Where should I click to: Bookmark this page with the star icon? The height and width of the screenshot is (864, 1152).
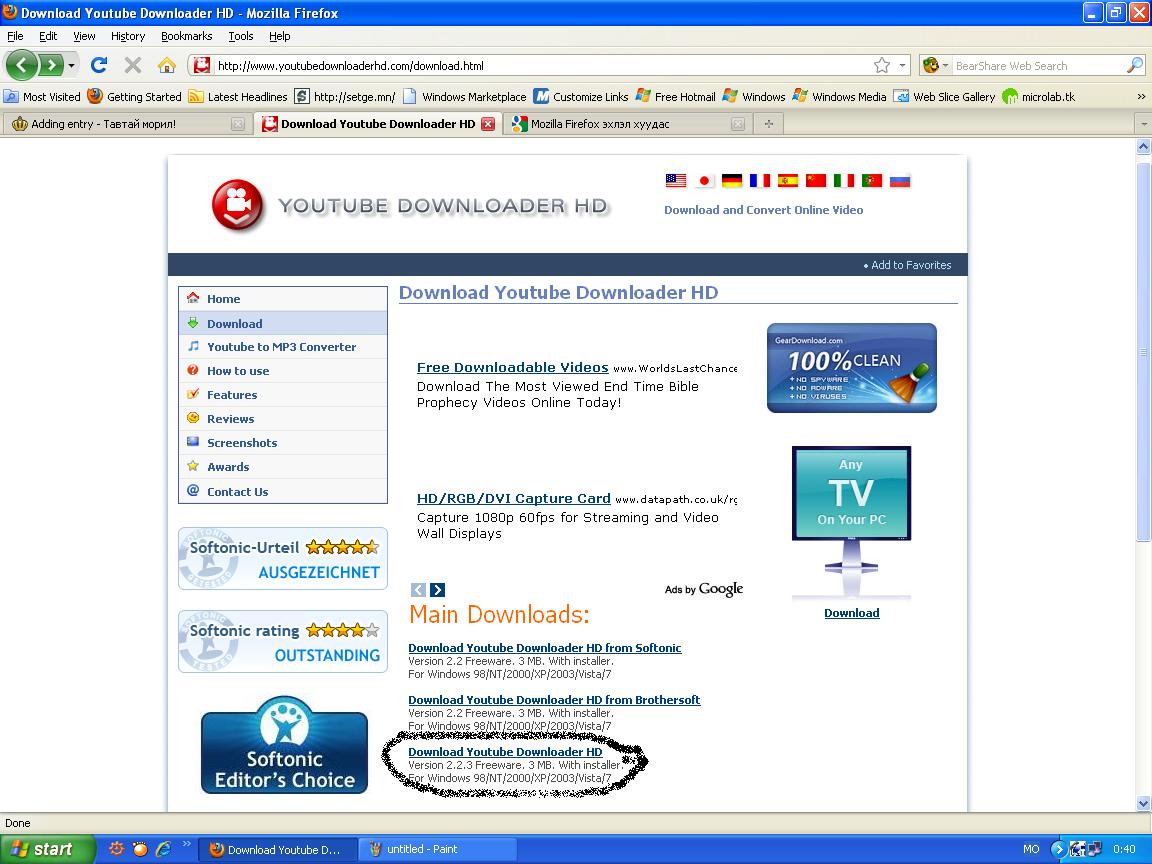pyautogui.click(x=882, y=65)
